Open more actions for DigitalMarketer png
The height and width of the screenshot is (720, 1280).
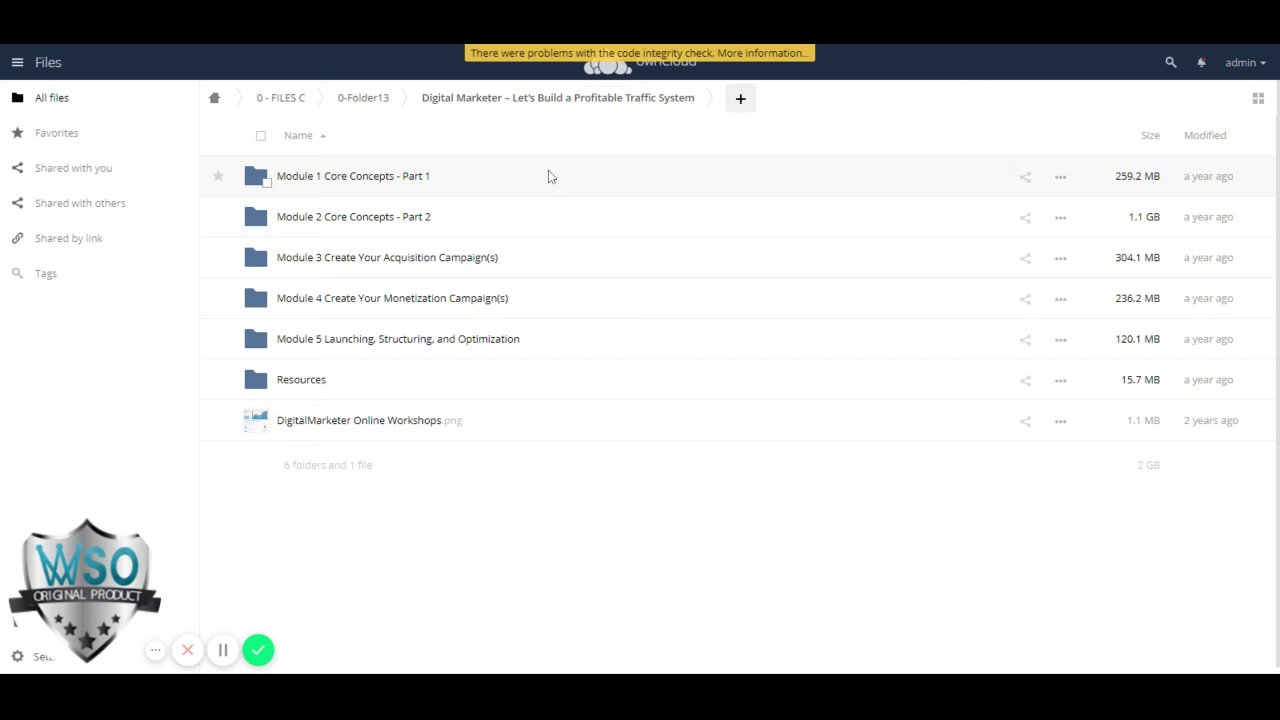[1060, 421]
